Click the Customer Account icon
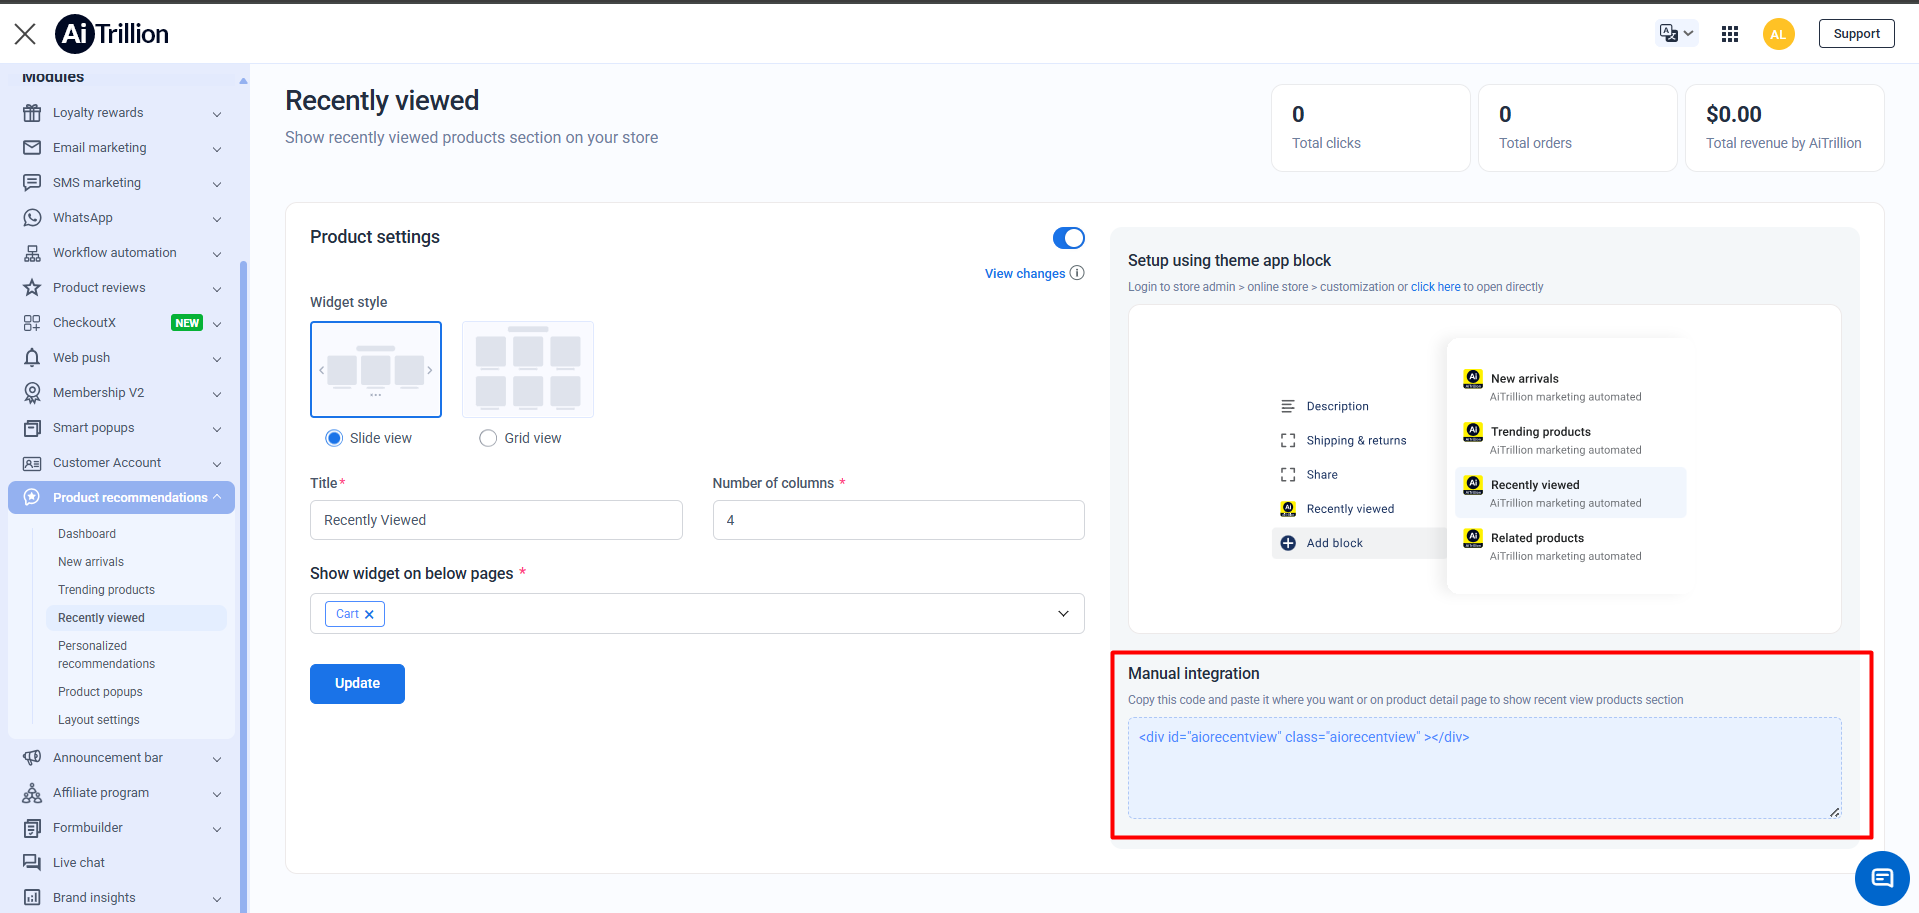 32,463
